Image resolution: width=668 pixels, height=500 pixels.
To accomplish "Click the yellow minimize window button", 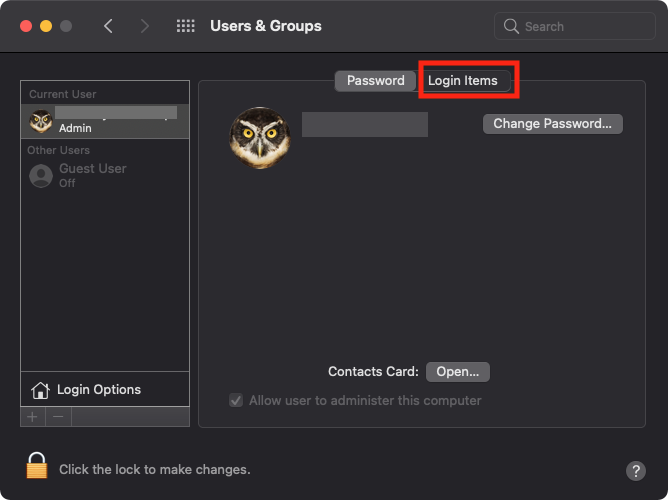I will 46,26.
